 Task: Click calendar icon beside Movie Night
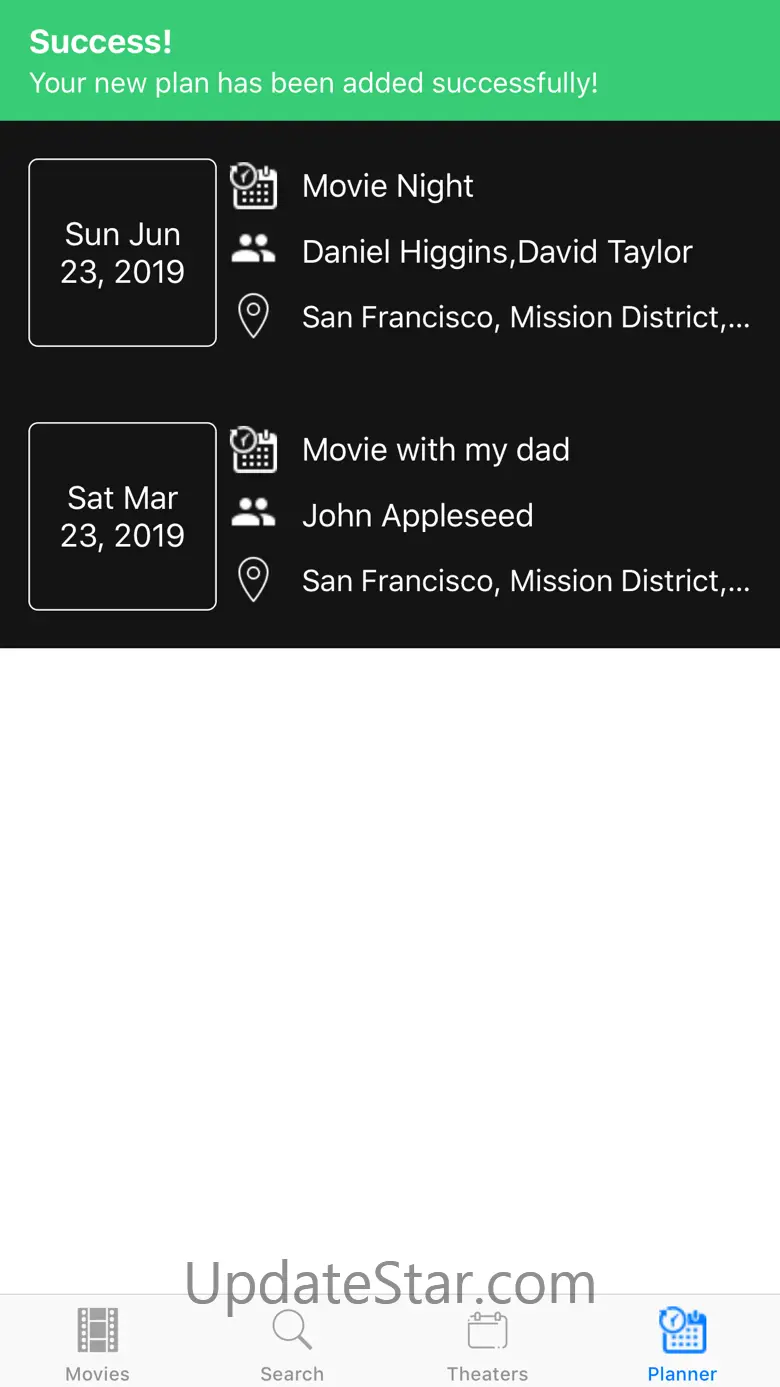(x=254, y=186)
